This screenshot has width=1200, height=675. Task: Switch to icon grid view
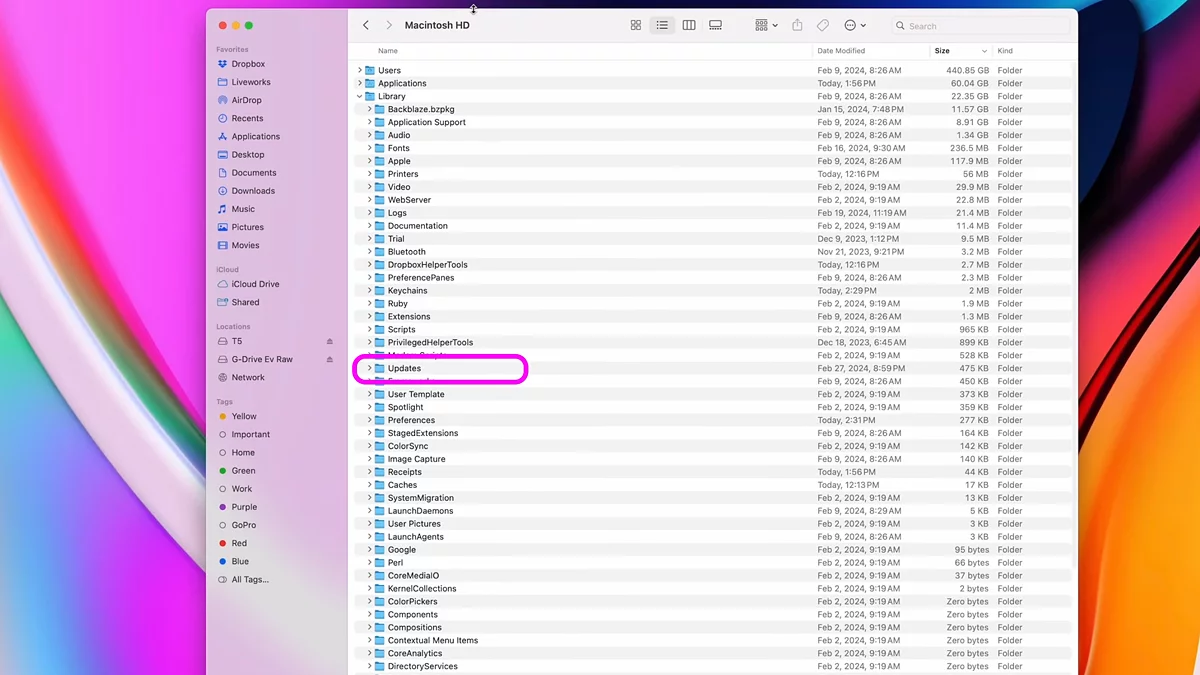click(636, 25)
